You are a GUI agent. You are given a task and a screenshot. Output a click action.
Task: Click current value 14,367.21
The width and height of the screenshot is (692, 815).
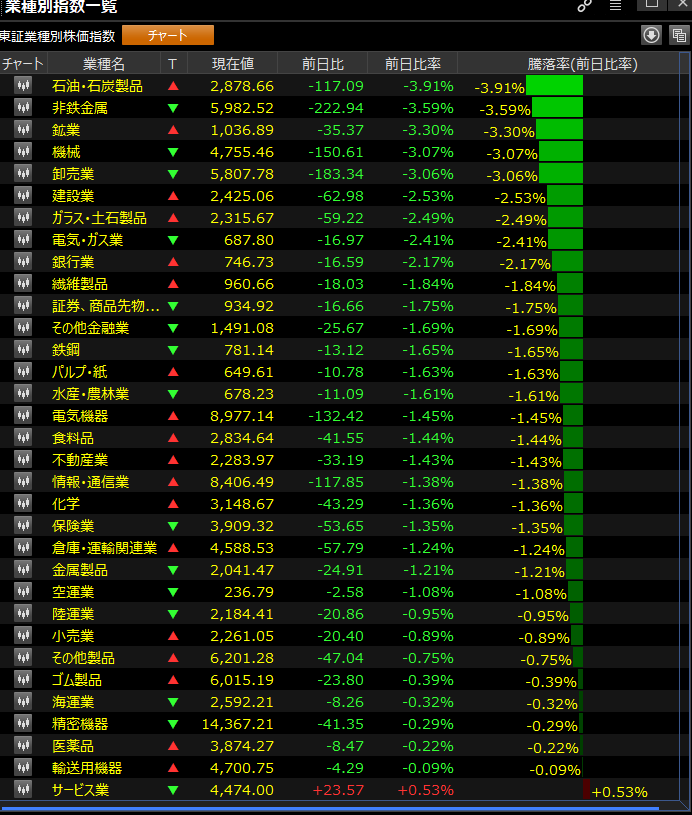[238, 724]
